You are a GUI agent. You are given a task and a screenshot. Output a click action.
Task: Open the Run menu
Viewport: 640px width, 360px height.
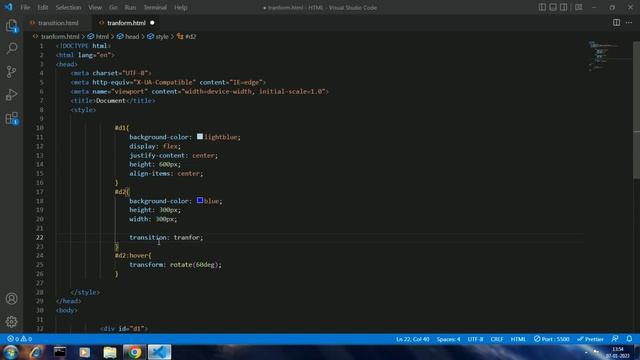pyautogui.click(x=130, y=7)
